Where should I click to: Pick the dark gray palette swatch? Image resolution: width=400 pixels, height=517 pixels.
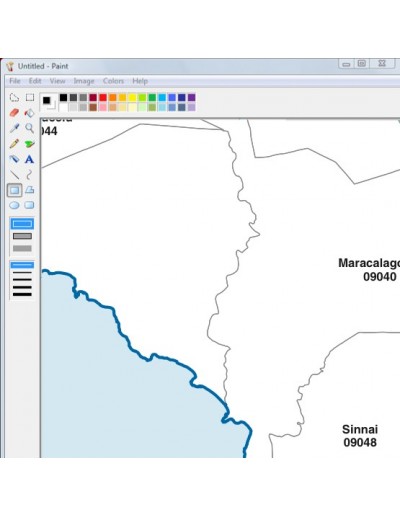[x=73, y=97]
